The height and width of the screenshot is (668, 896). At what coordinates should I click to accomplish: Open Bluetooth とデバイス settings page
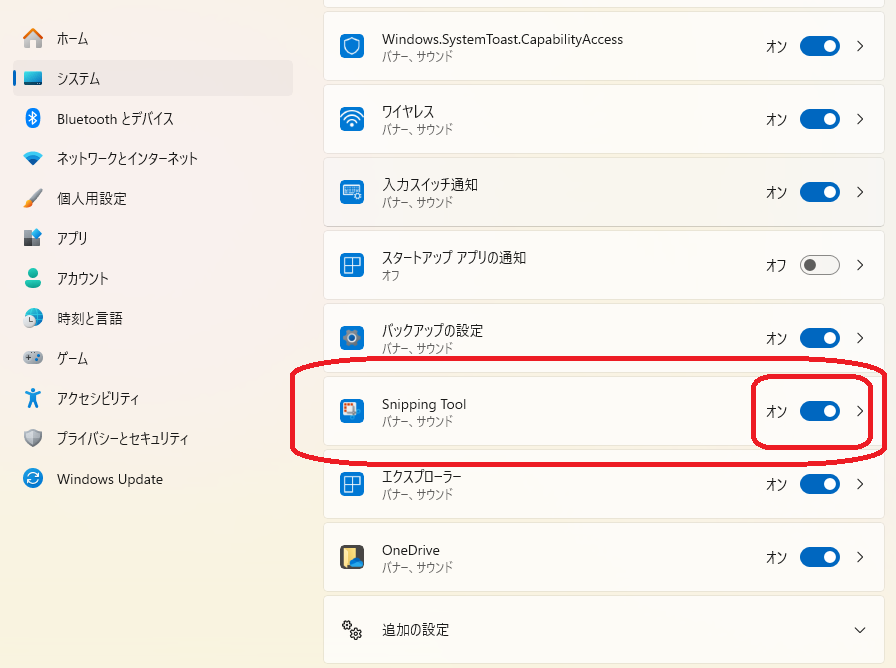tap(153, 118)
